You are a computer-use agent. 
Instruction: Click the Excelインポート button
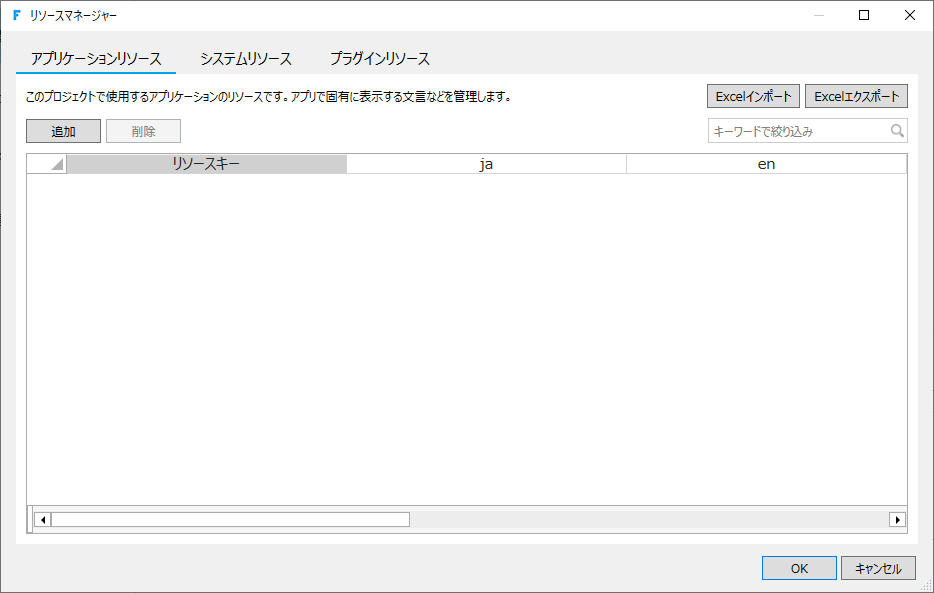pos(755,95)
